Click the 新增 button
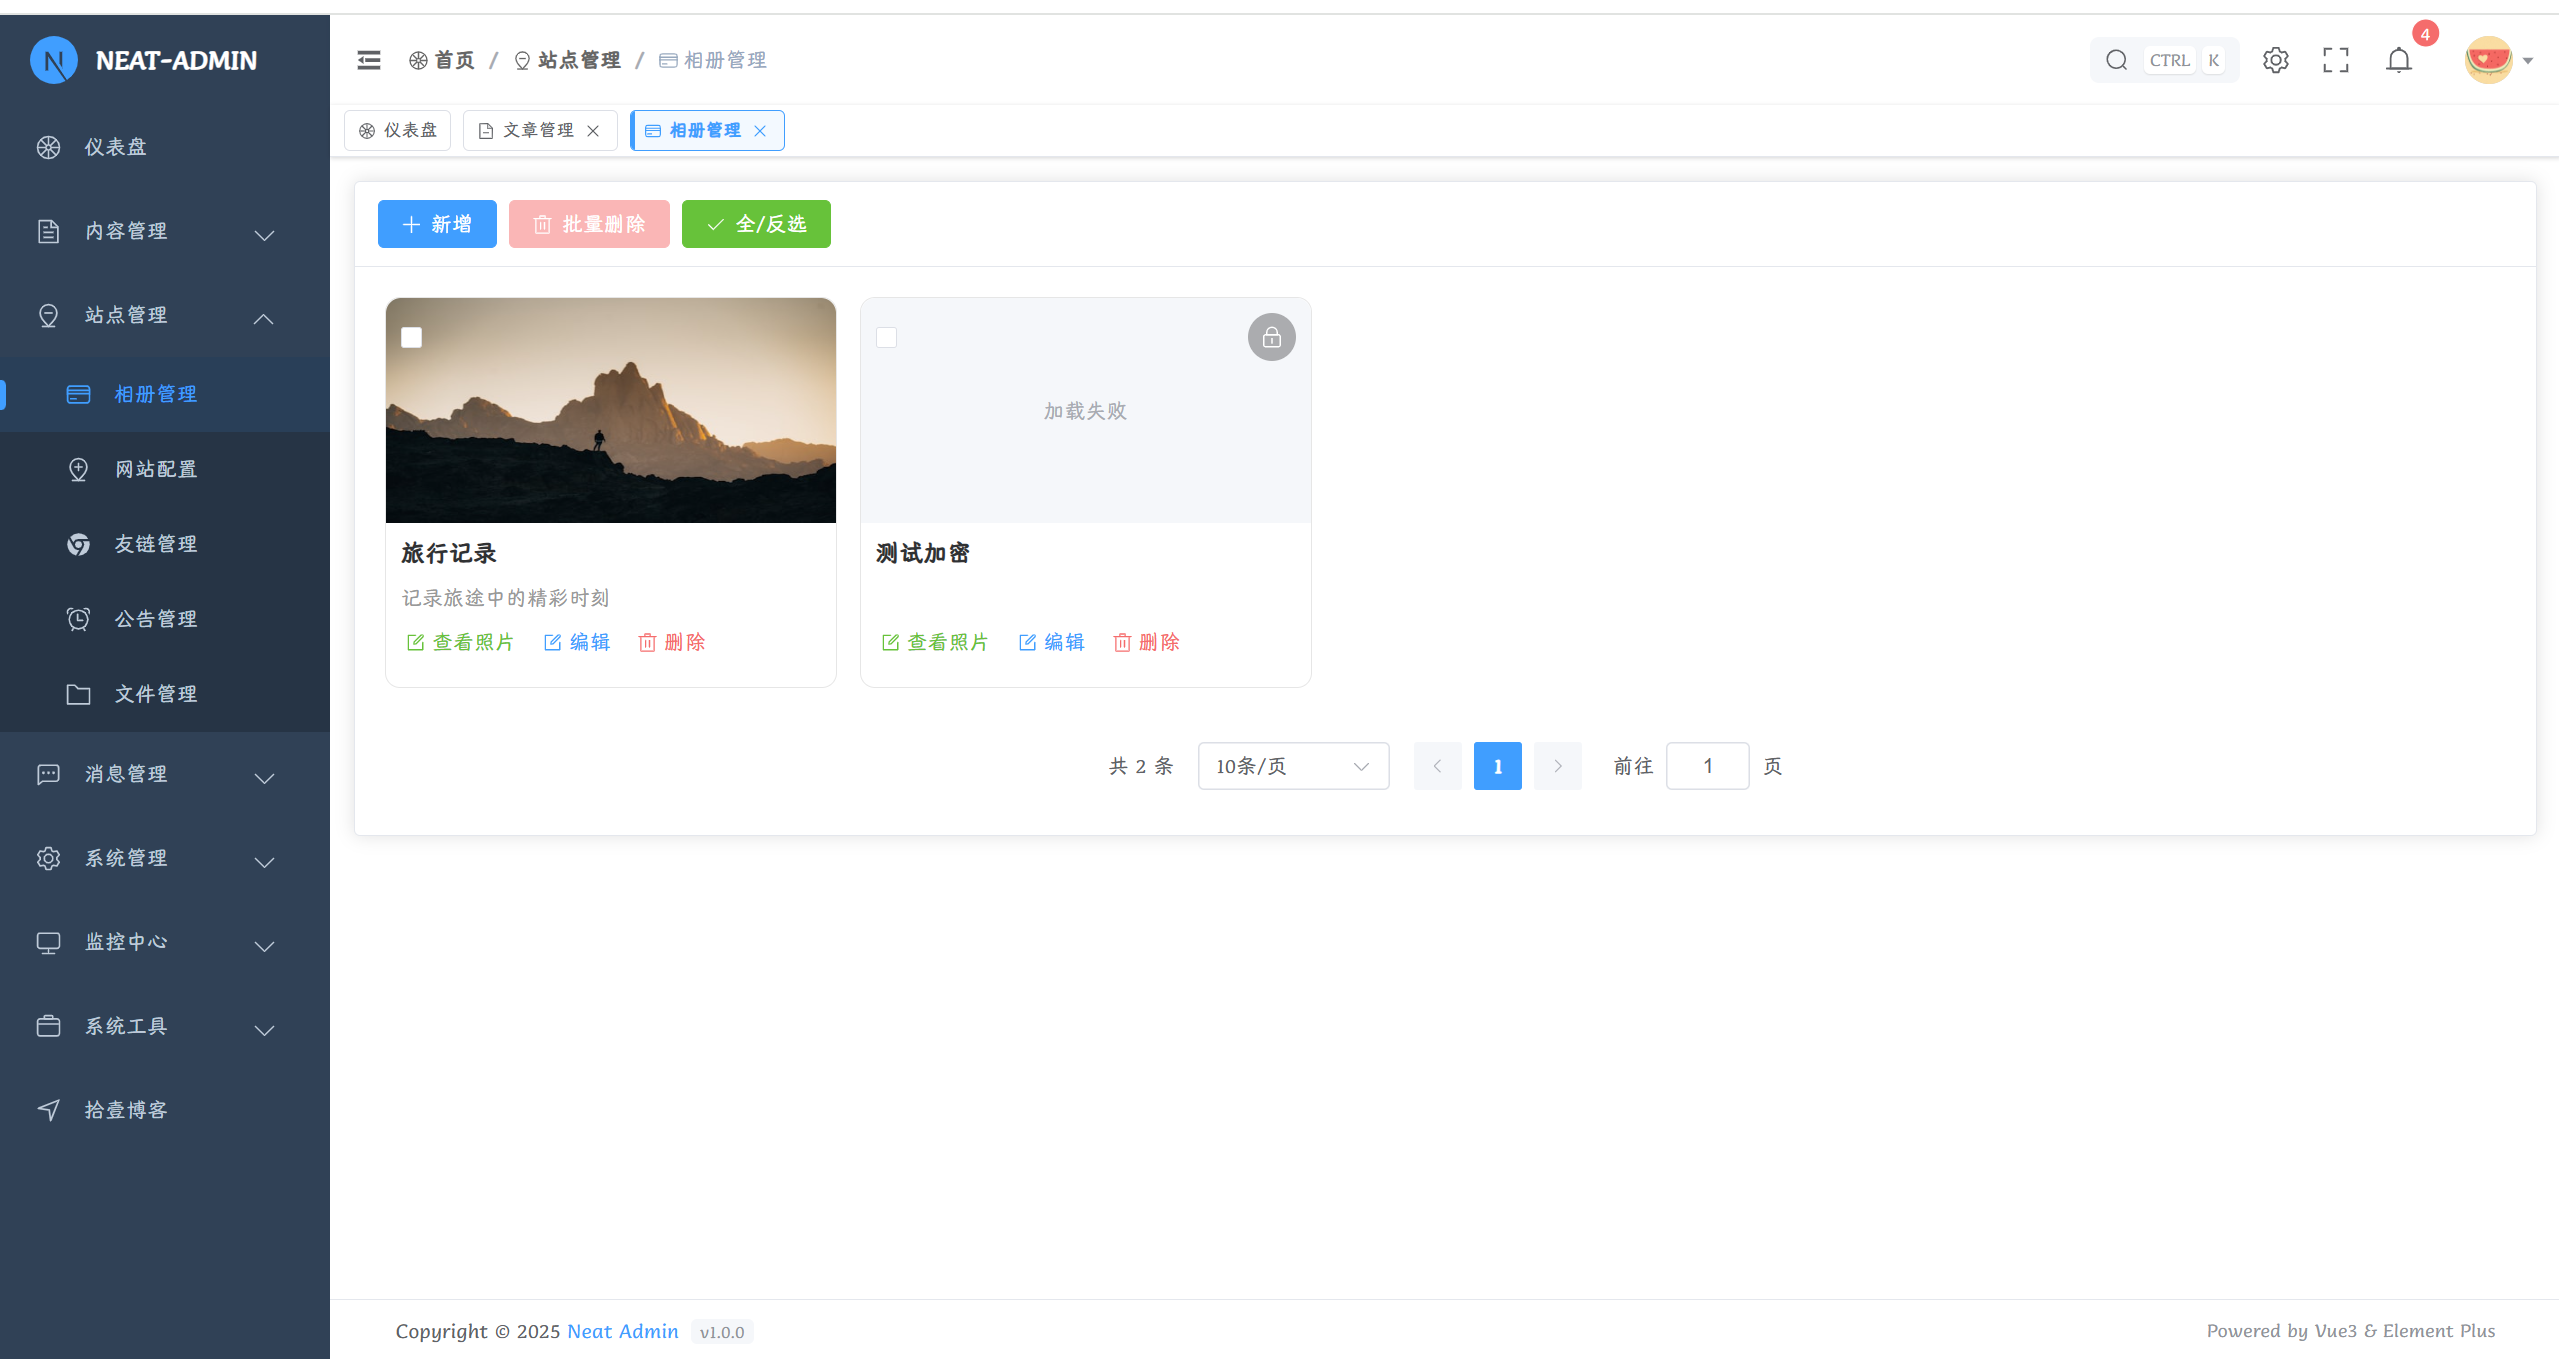 pyautogui.click(x=437, y=224)
